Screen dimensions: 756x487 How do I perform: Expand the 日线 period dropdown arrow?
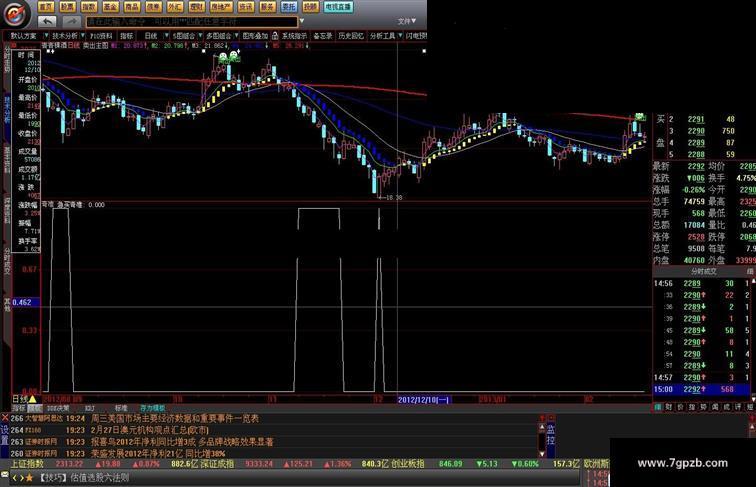coord(167,36)
